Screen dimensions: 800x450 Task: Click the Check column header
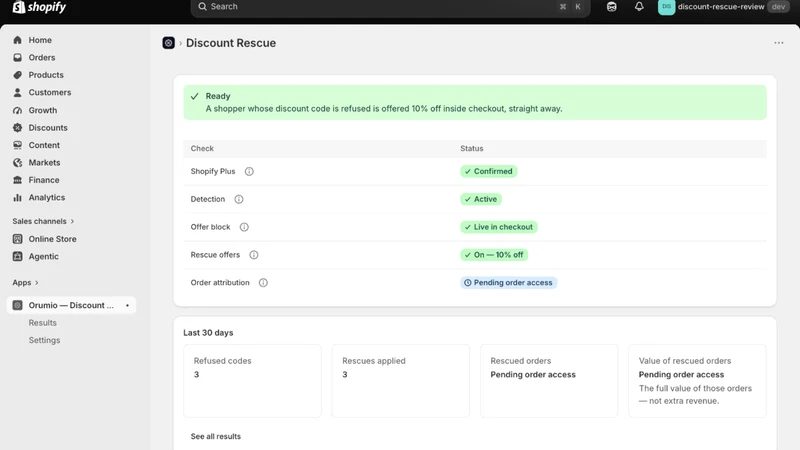tap(202, 148)
